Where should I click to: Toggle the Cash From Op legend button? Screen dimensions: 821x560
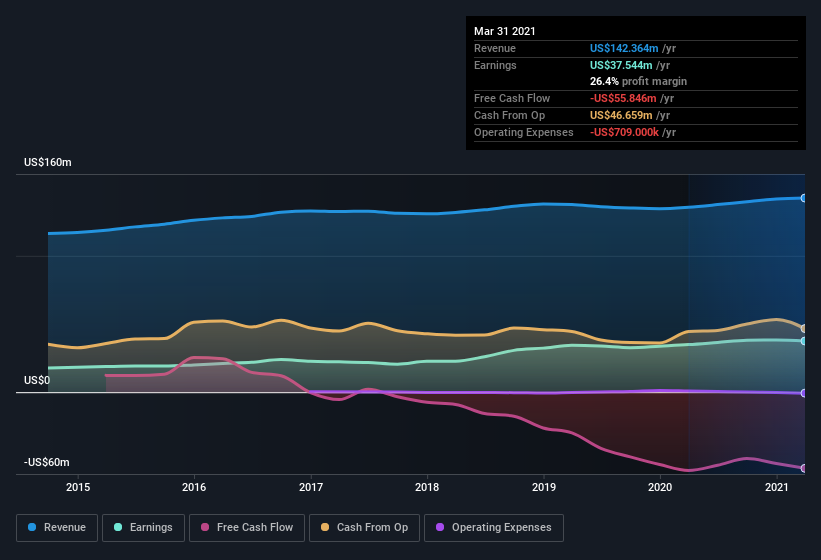[x=364, y=528]
